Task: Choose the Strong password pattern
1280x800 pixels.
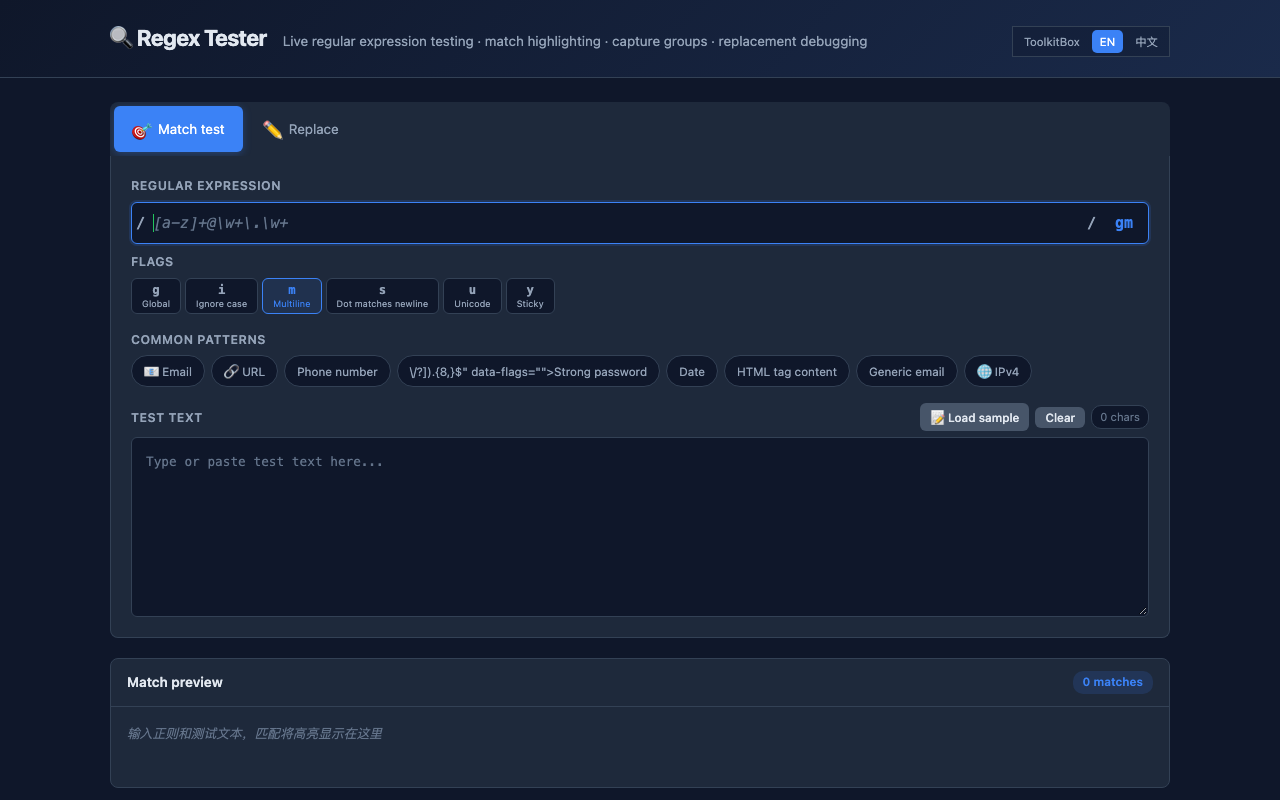Action: tap(528, 371)
